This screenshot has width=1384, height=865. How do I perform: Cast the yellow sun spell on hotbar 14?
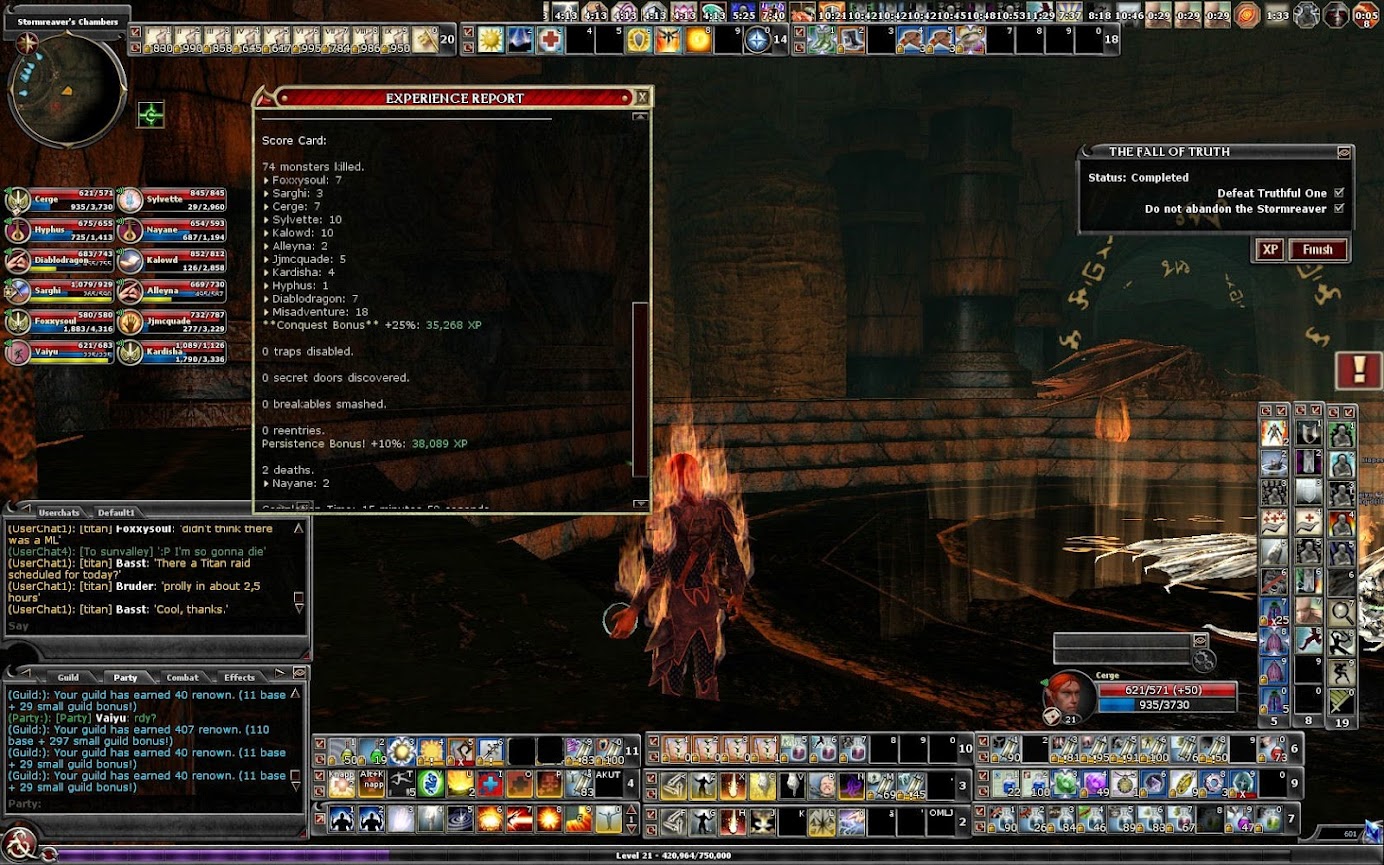click(x=489, y=40)
